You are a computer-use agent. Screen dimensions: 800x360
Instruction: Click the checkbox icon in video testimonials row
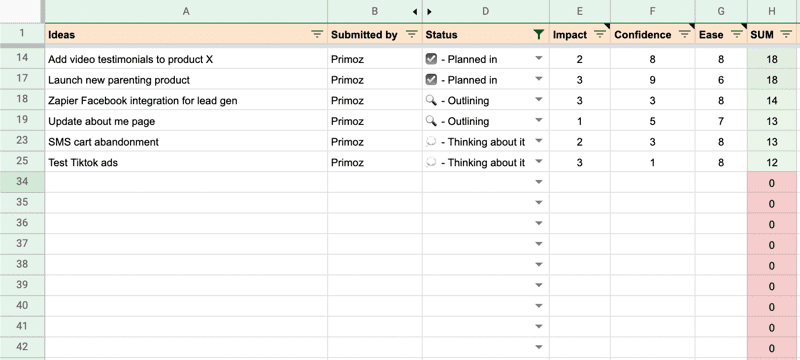pos(431,59)
